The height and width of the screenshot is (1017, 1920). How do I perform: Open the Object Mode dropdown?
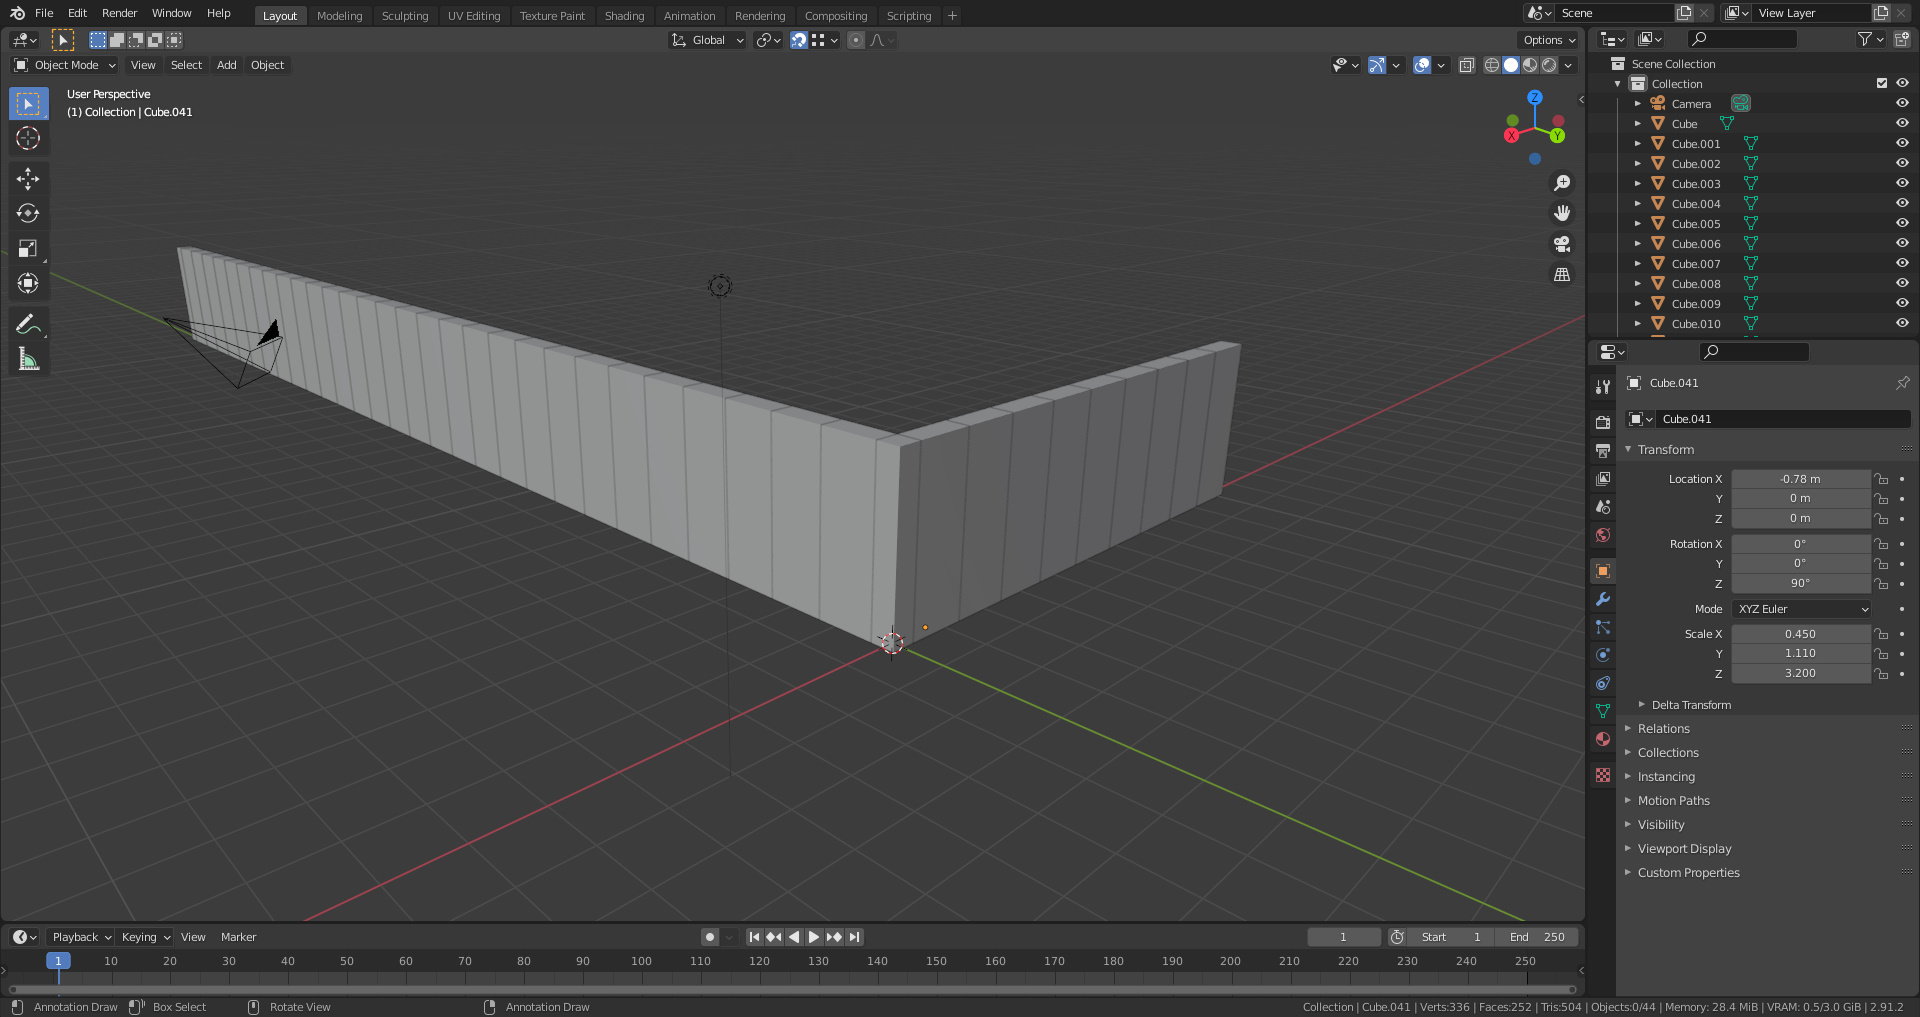pyautogui.click(x=66, y=65)
